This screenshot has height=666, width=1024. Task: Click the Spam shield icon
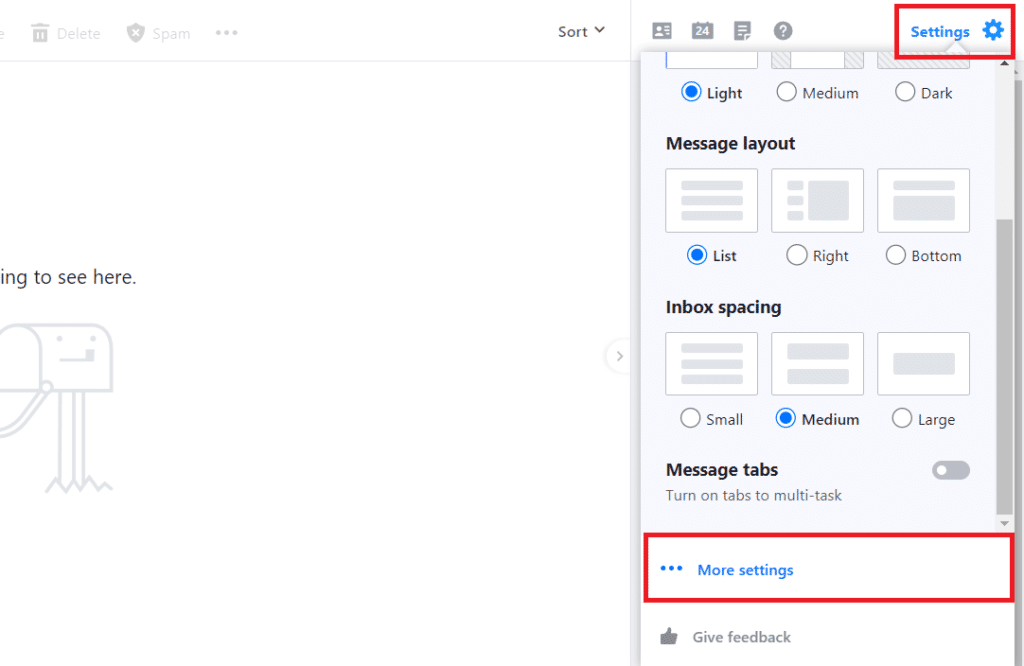click(133, 32)
